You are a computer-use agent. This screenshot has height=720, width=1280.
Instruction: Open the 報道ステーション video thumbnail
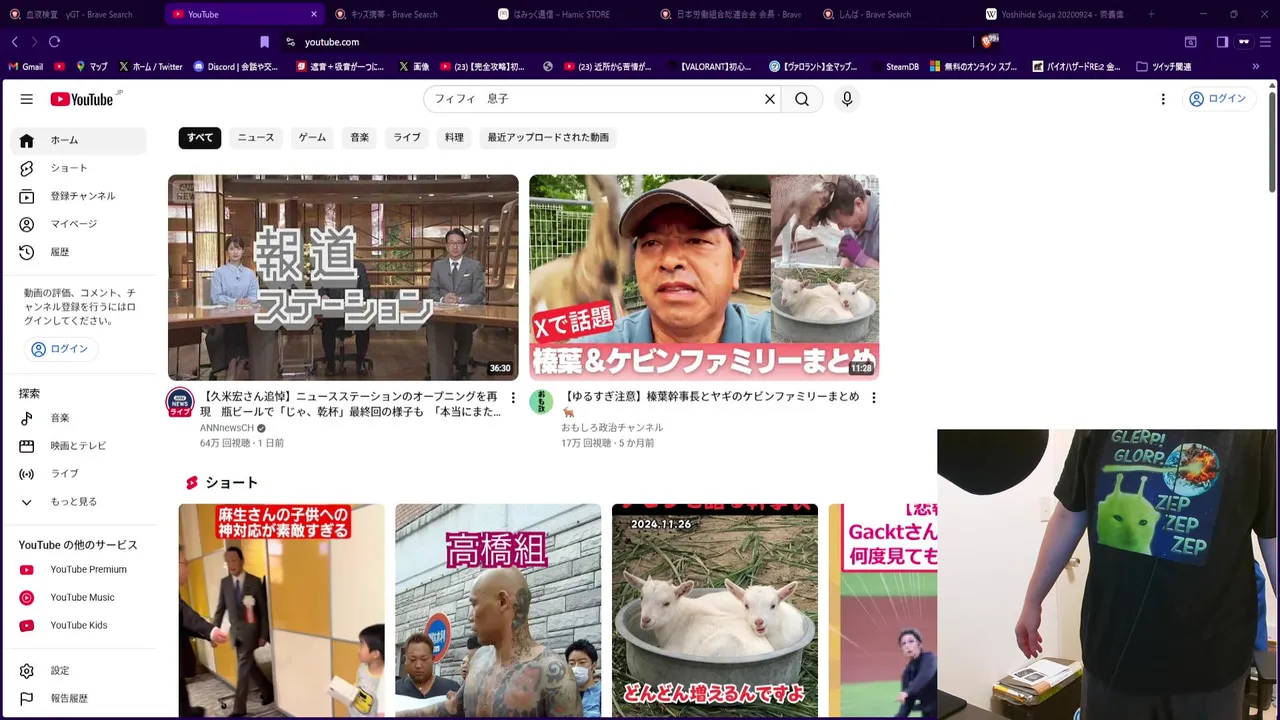[343, 277]
